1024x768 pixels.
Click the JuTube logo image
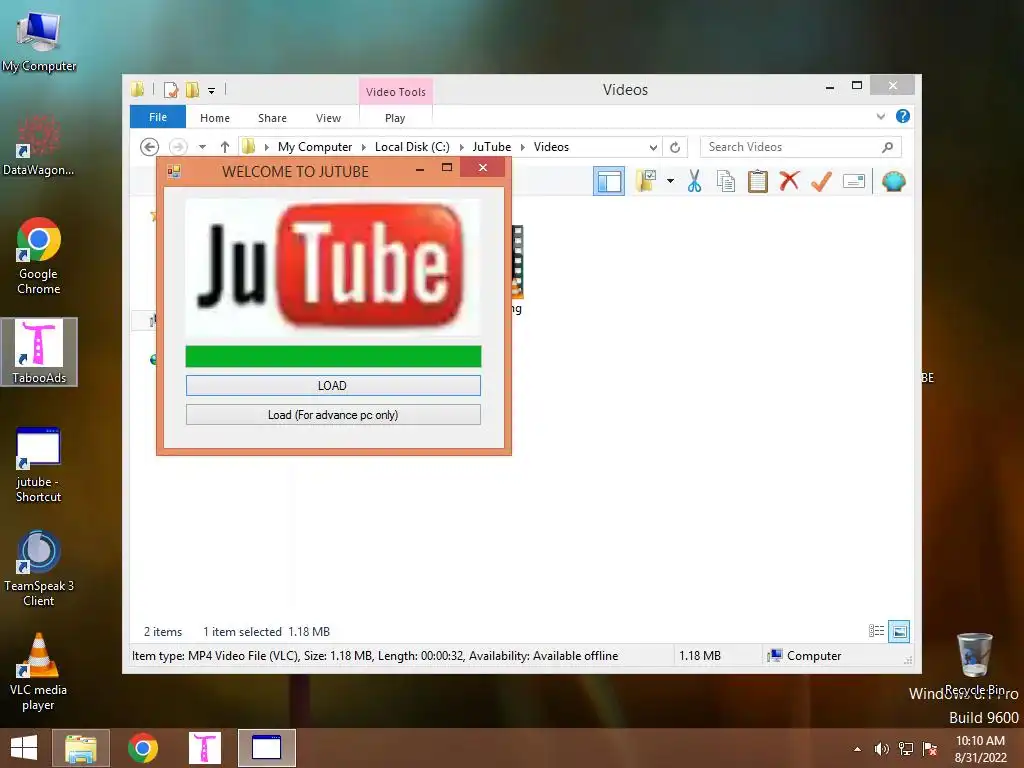click(x=333, y=267)
